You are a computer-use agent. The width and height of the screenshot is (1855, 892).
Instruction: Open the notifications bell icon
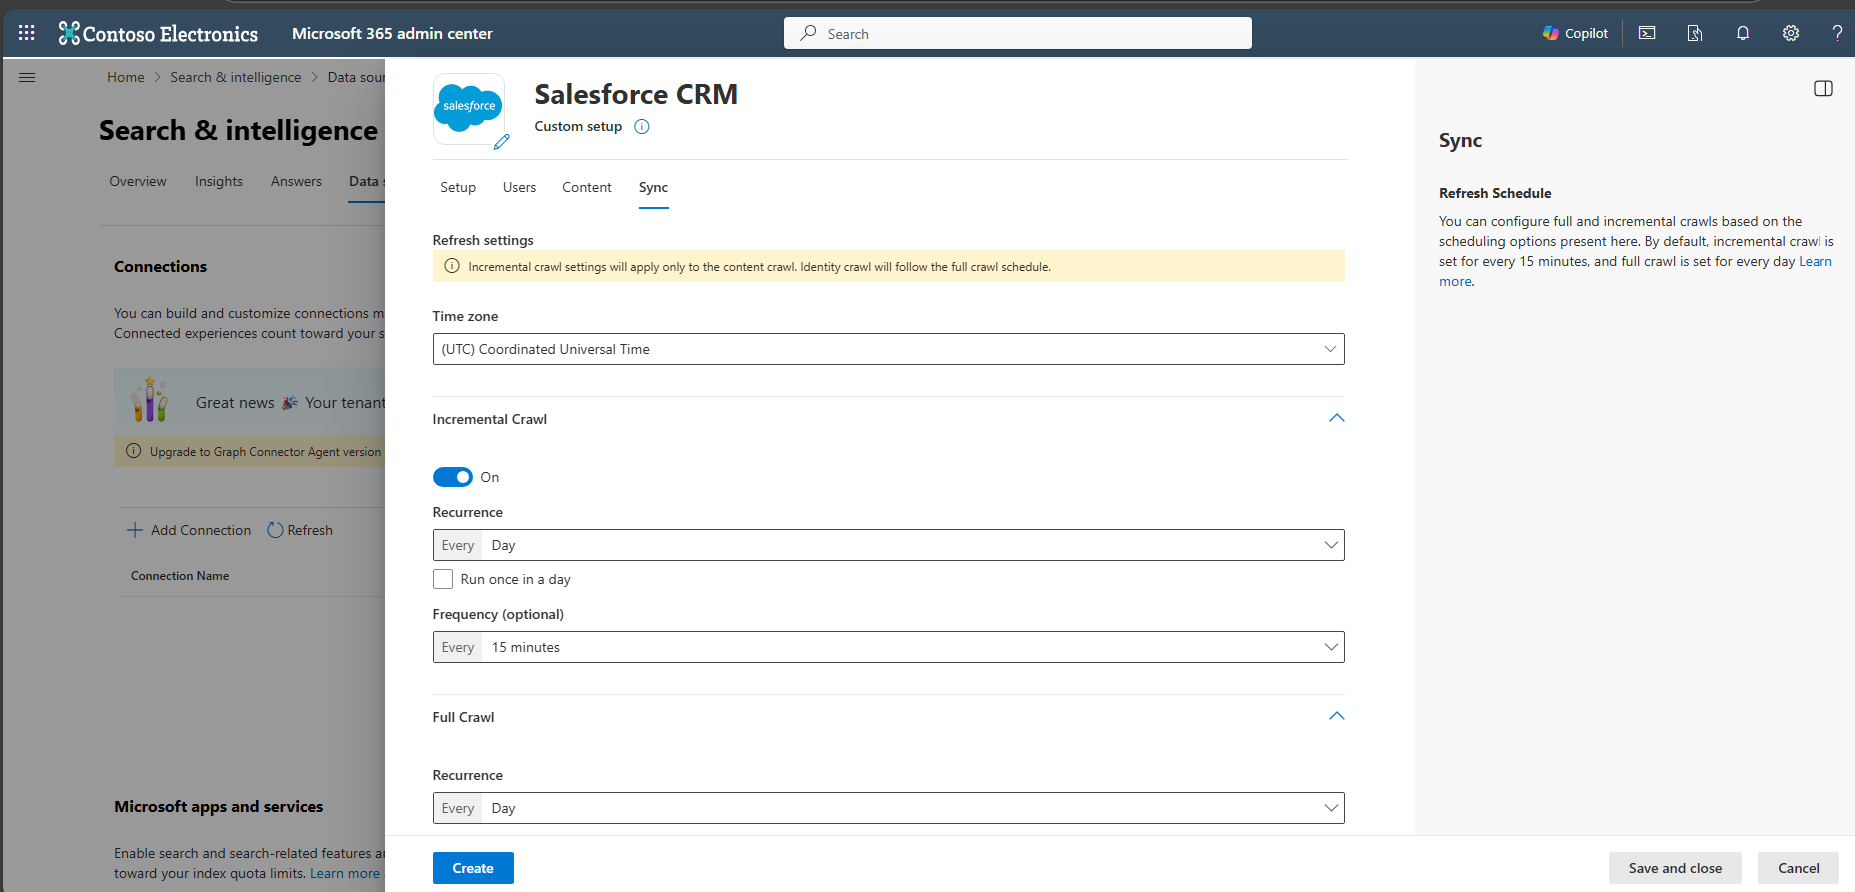point(1743,33)
